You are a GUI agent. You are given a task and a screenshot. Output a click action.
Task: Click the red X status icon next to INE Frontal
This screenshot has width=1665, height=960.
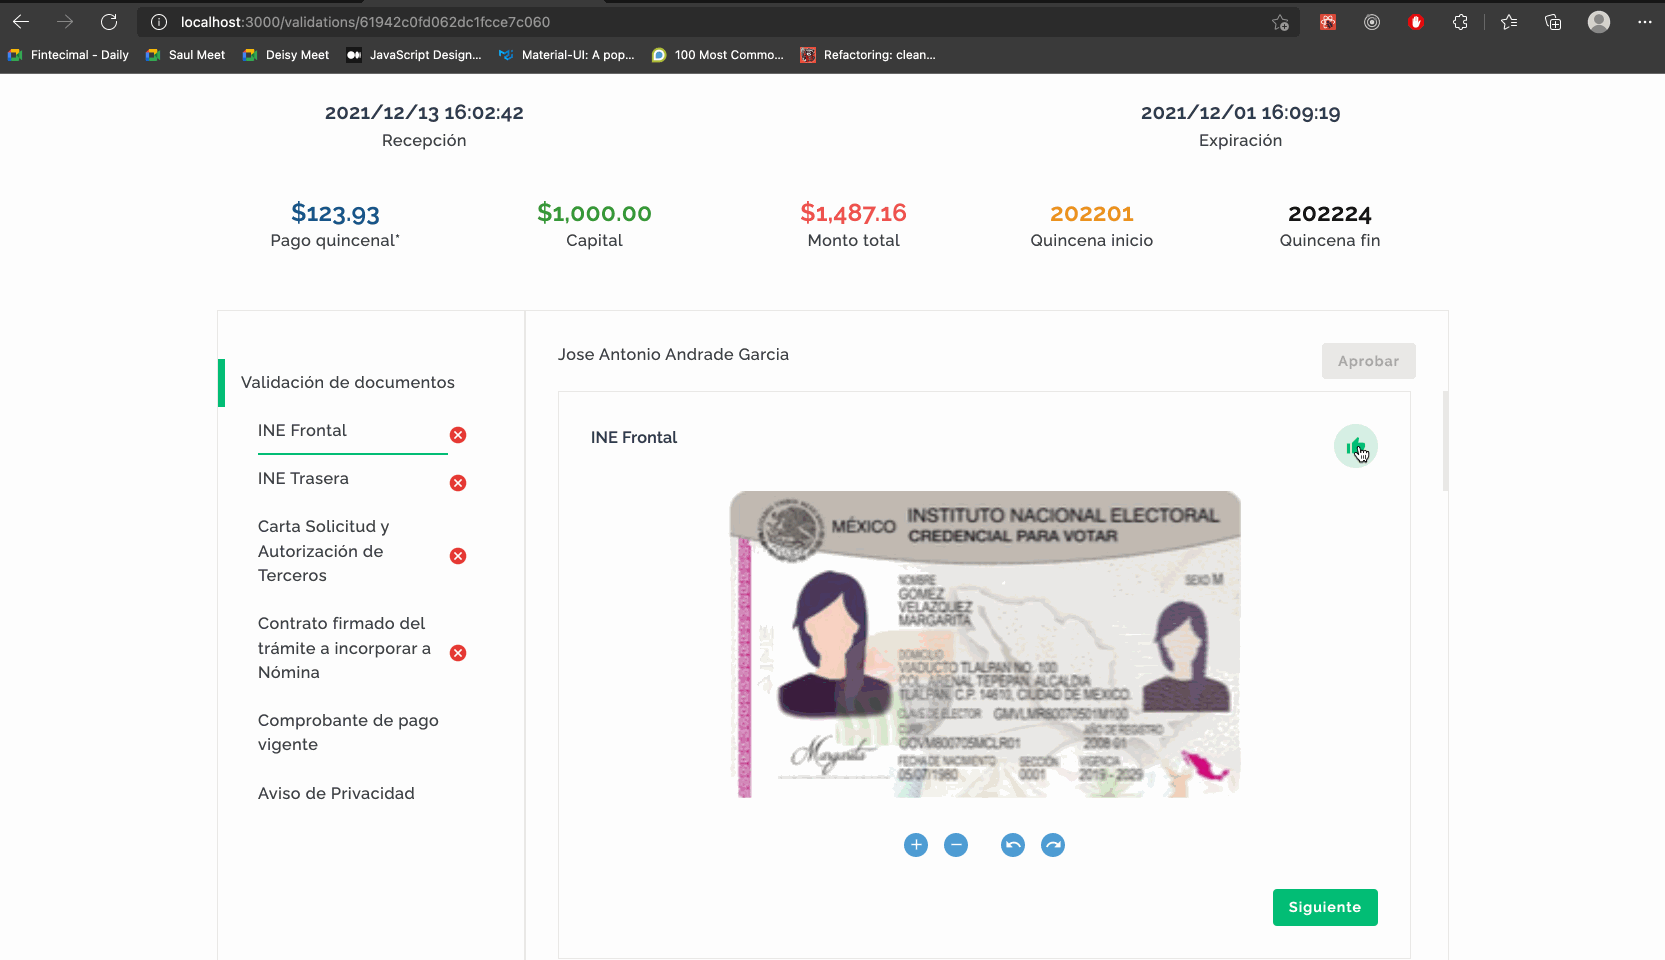point(458,435)
